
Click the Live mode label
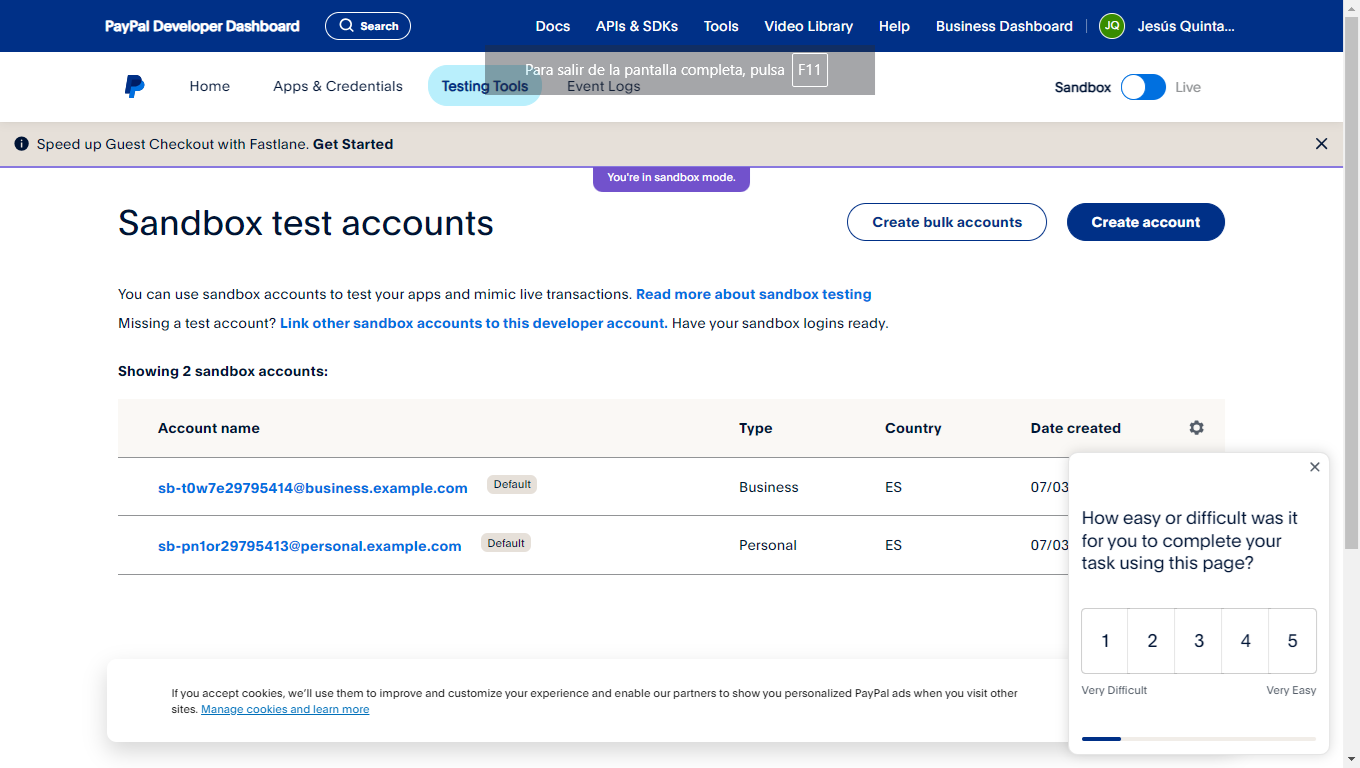point(1188,87)
